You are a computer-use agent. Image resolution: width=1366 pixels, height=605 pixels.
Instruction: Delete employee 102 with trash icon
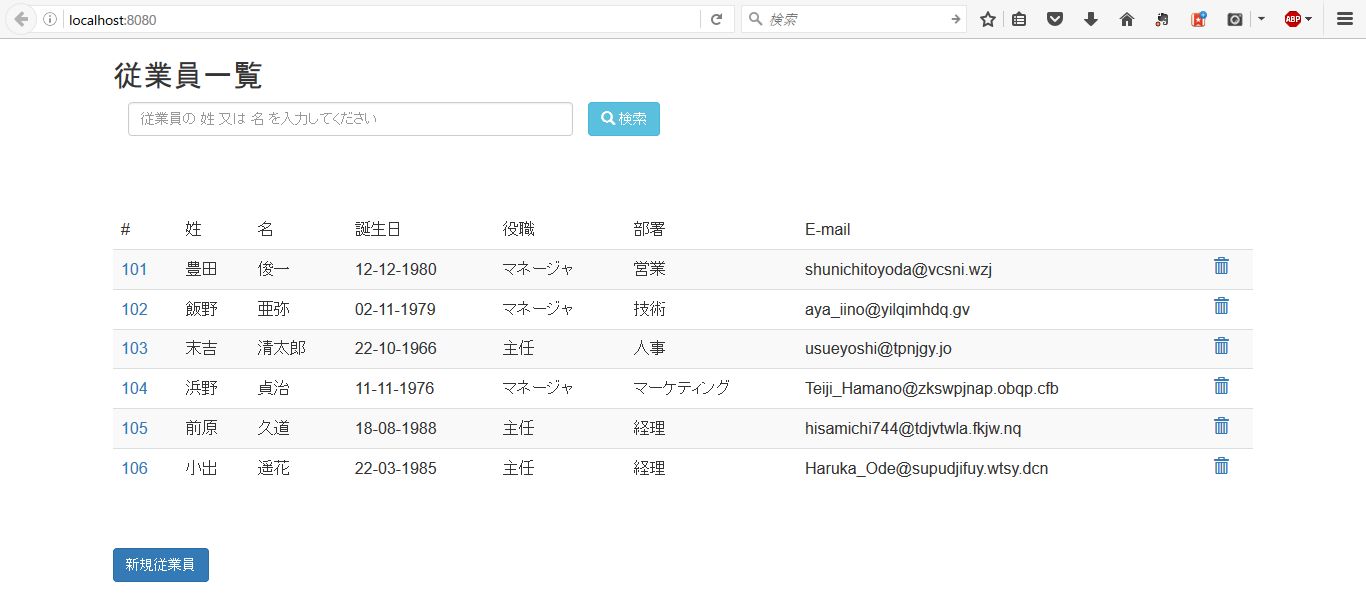(1221, 306)
